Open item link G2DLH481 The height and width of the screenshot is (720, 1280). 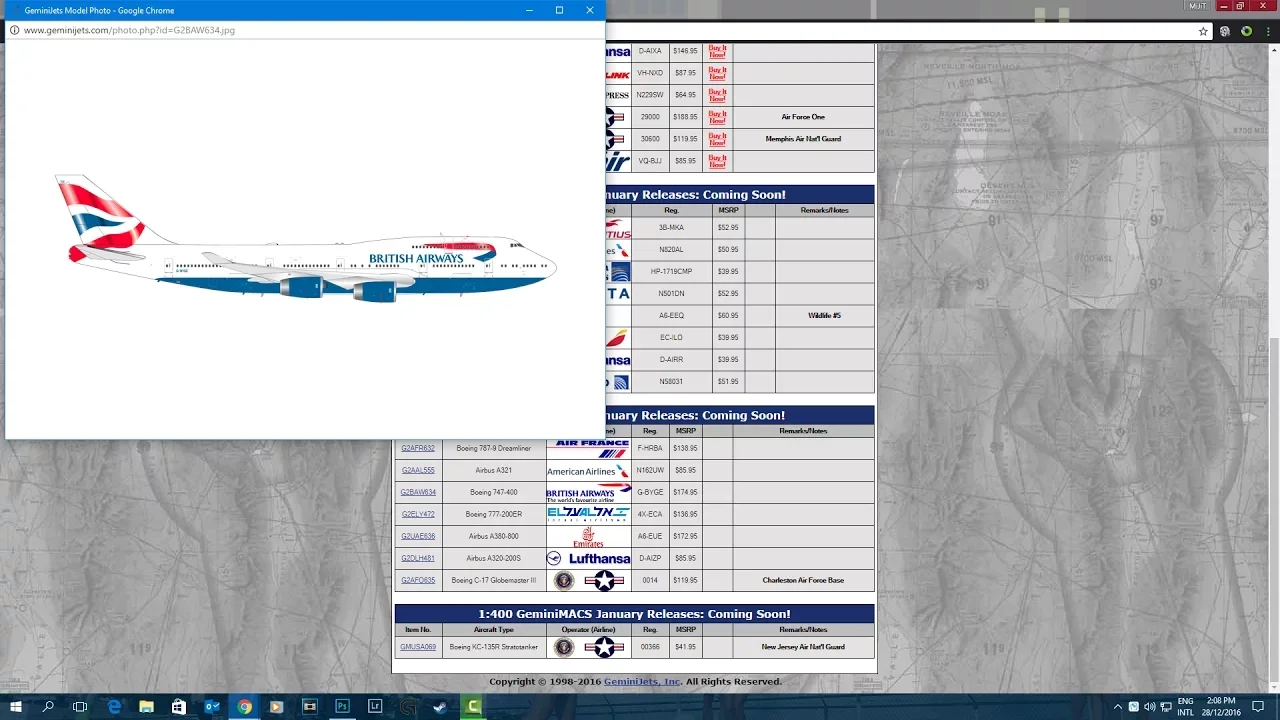418,558
